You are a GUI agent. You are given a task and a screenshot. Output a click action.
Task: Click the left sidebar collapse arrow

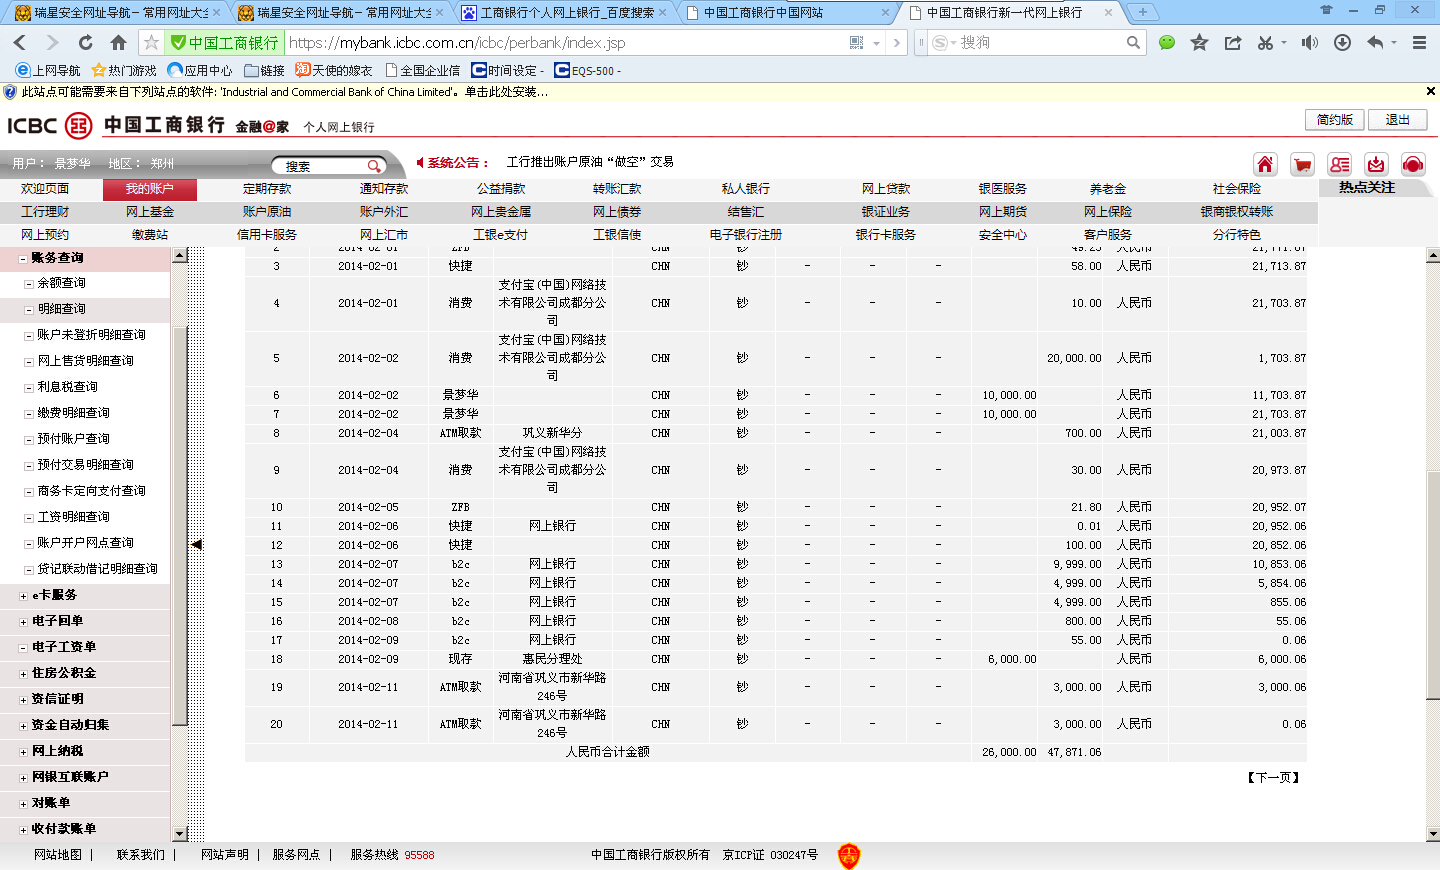[197, 545]
